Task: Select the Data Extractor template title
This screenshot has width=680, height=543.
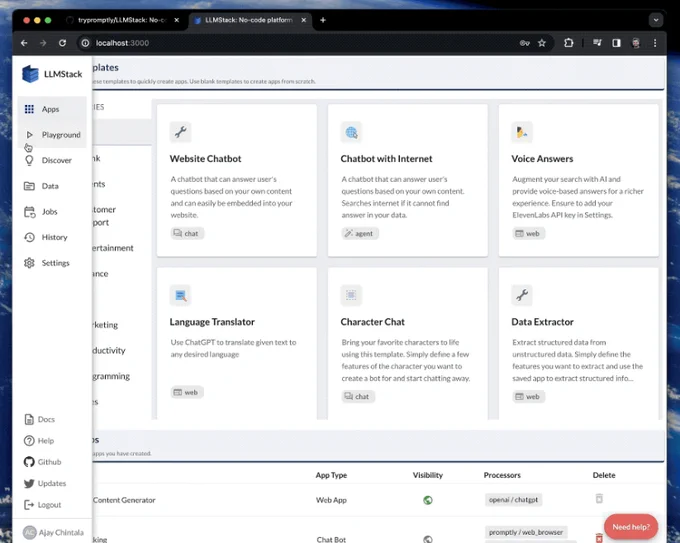Action: tap(542, 322)
